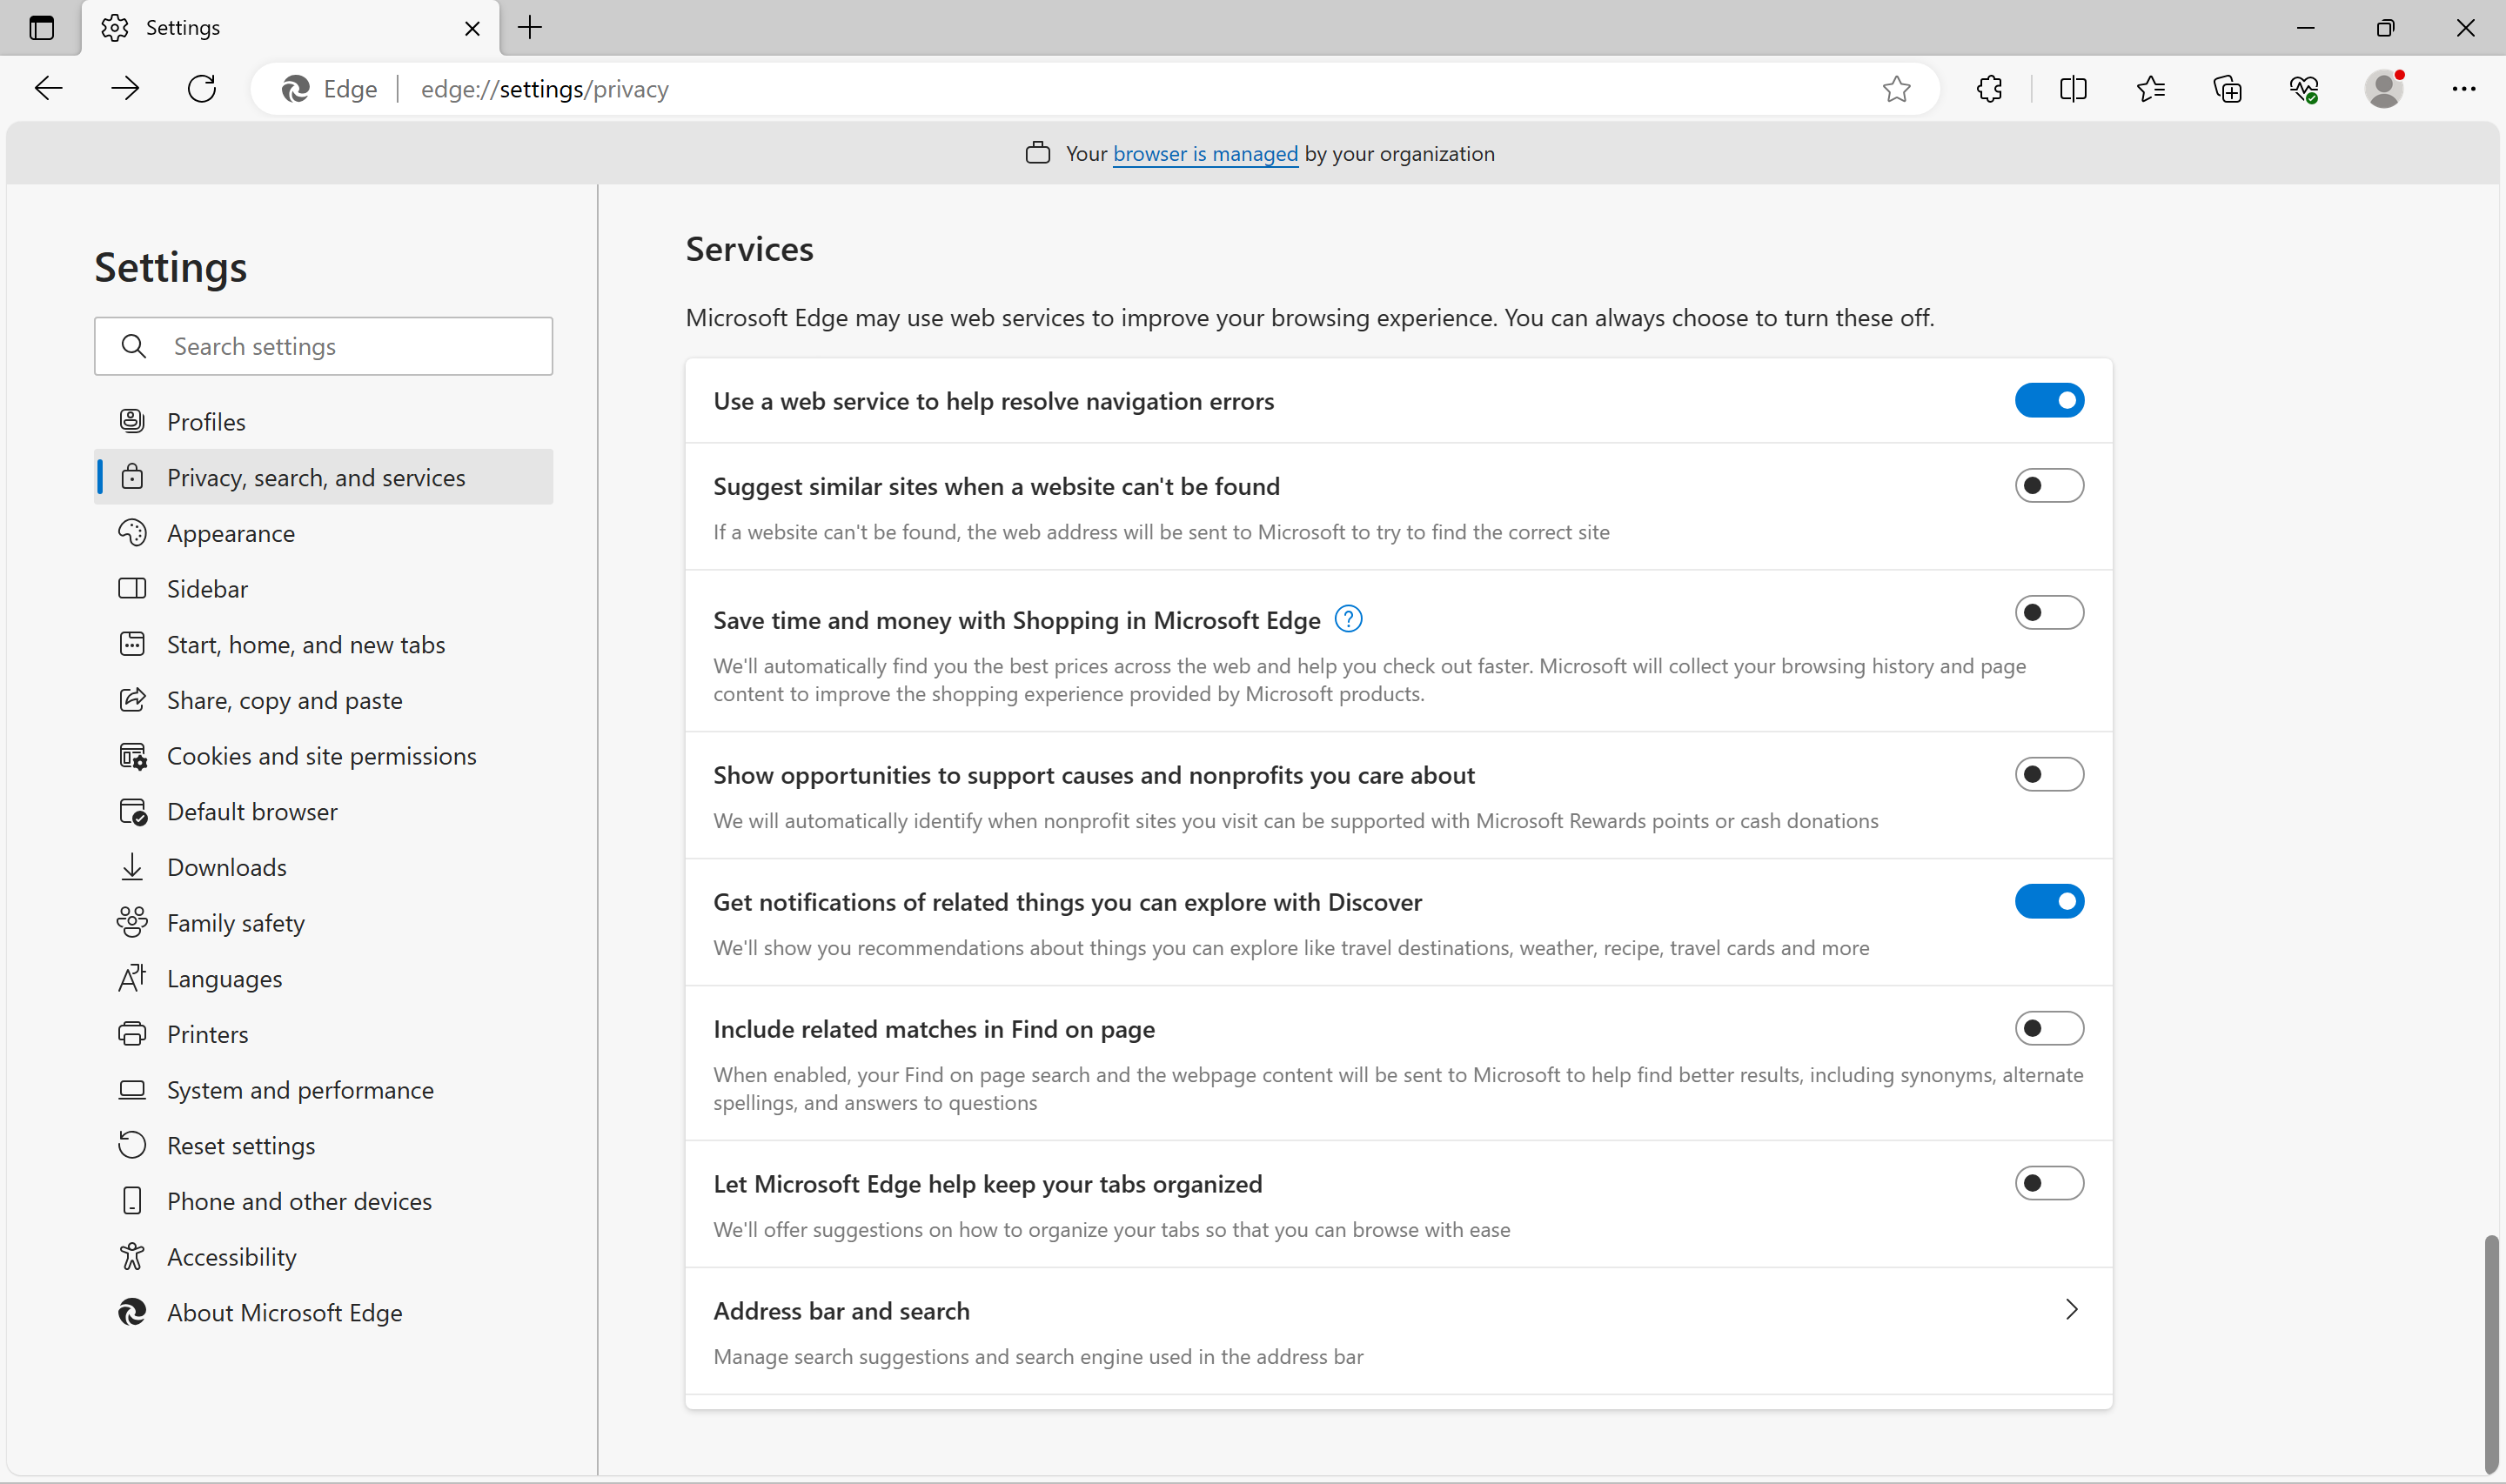
Task: Click the managed briefcase icon in banner
Action: coord(1038,153)
